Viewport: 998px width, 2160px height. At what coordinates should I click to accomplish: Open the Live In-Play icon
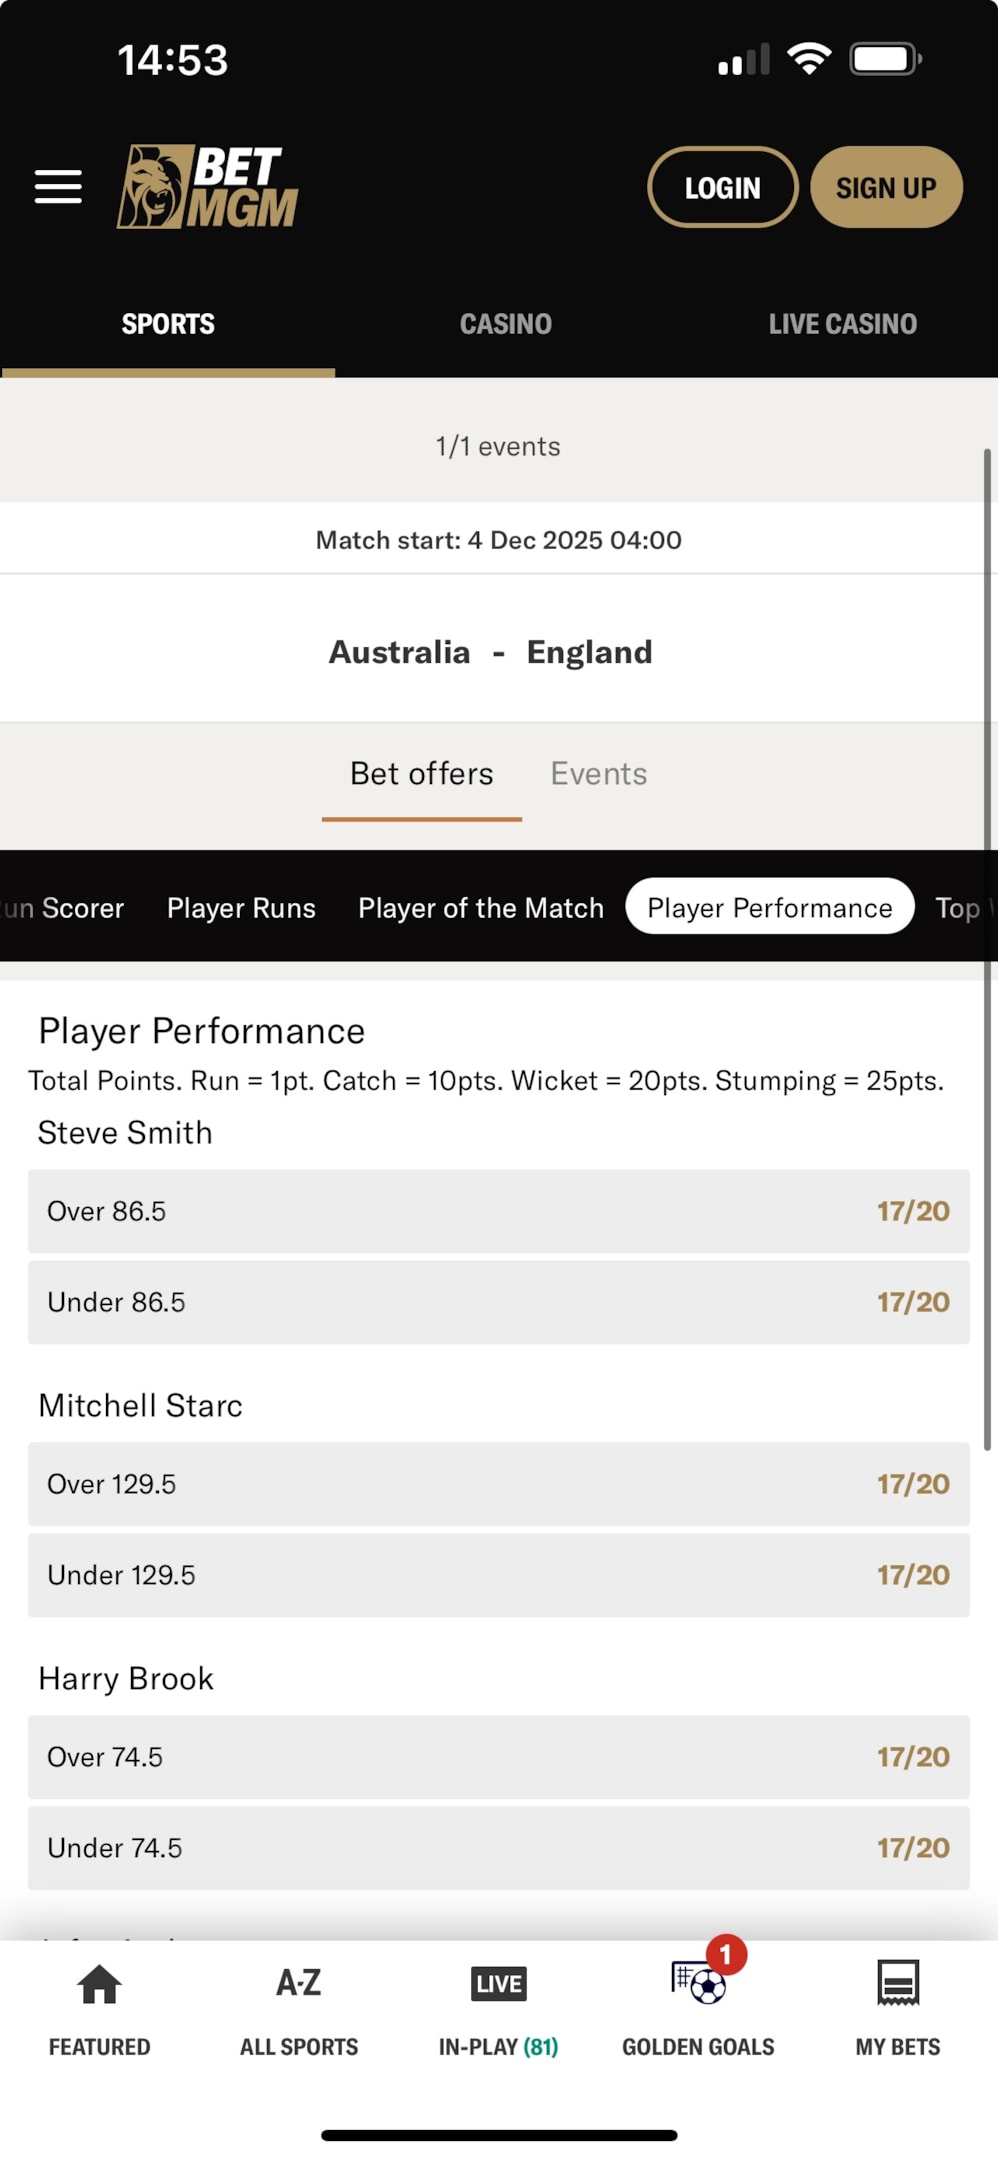pyautogui.click(x=498, y=1984)
